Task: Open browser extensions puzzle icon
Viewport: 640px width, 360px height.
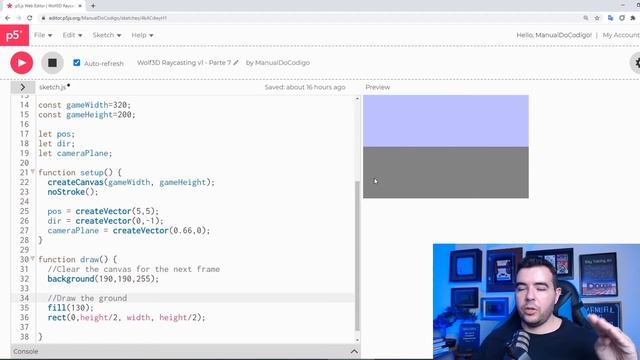Action: [x=633, y=18]
